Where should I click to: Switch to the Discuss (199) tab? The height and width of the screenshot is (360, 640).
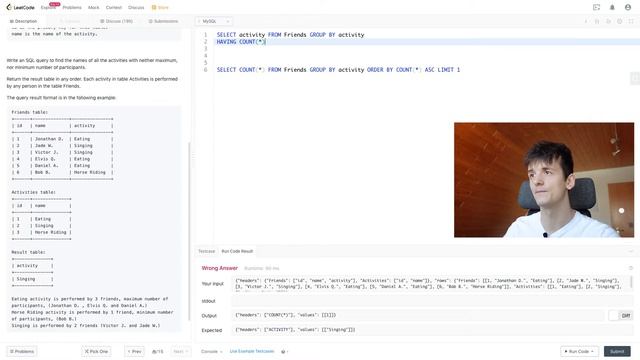116,21
